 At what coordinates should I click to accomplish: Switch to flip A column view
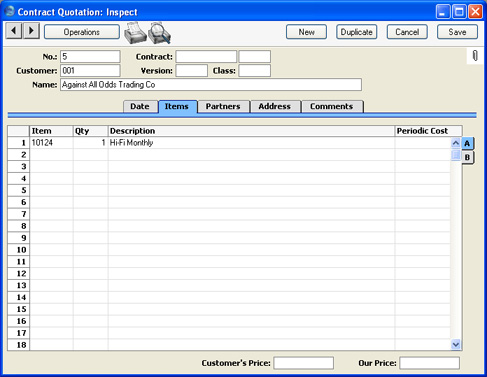tap(467, 144)
